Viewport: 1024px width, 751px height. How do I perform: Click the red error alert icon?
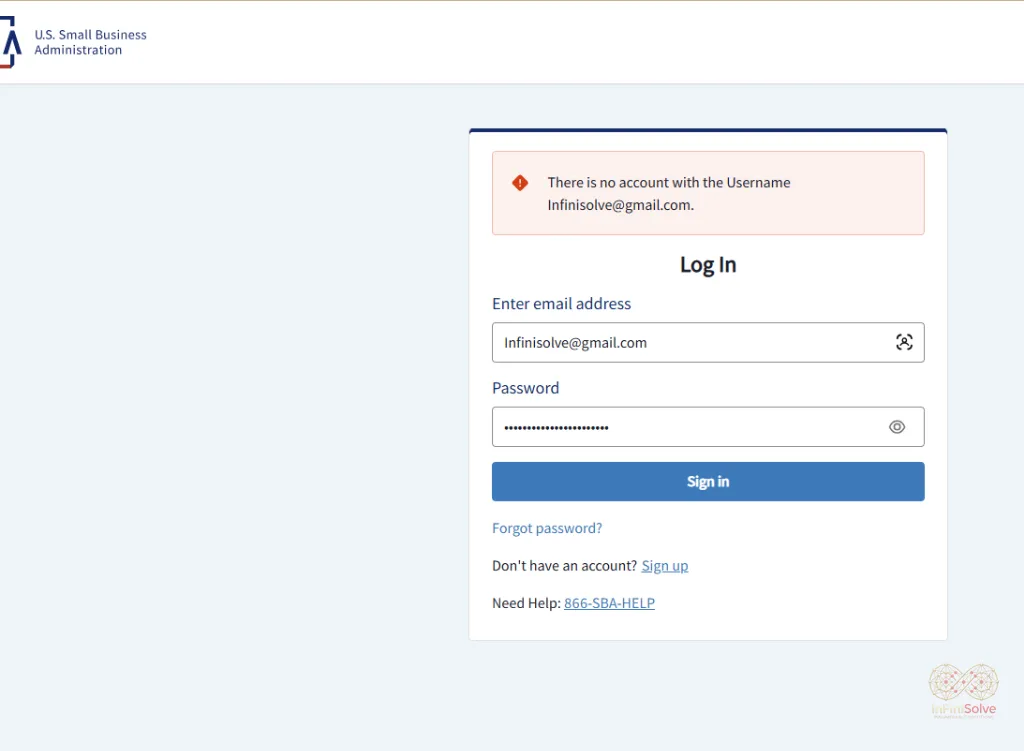520,183
